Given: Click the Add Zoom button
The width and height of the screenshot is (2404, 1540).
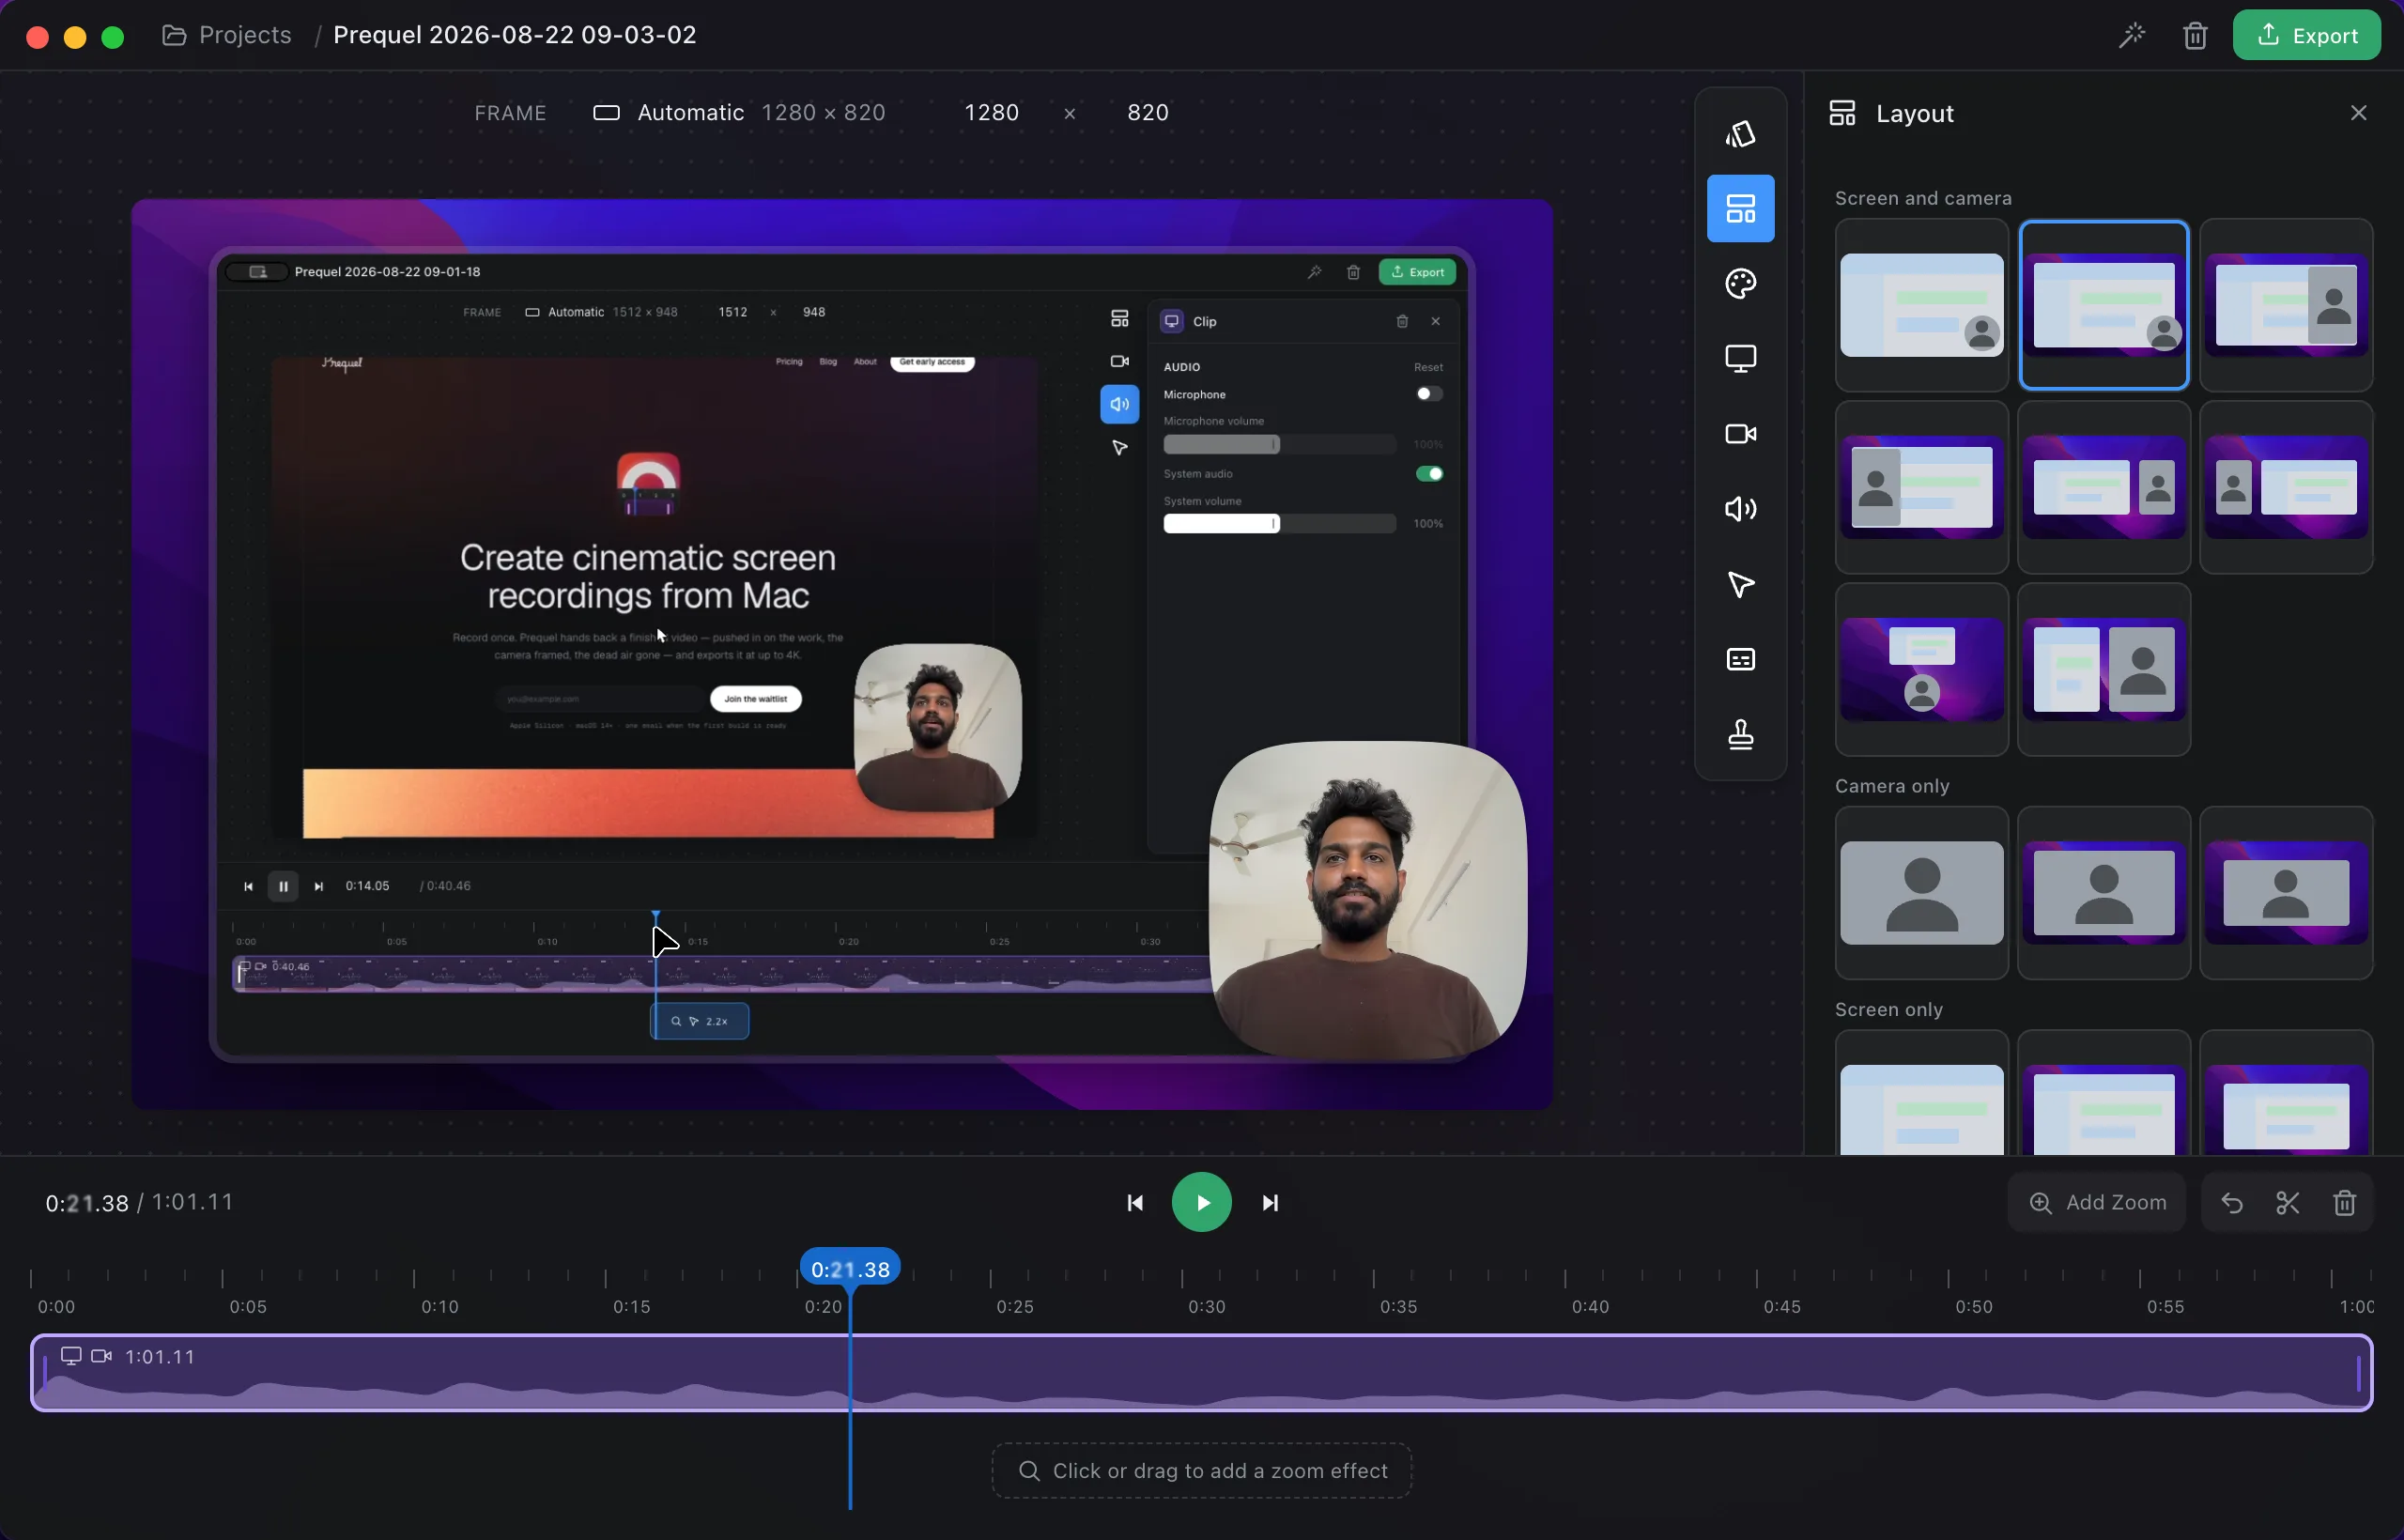Looking at the screenshot, I should [2096, 1203].
